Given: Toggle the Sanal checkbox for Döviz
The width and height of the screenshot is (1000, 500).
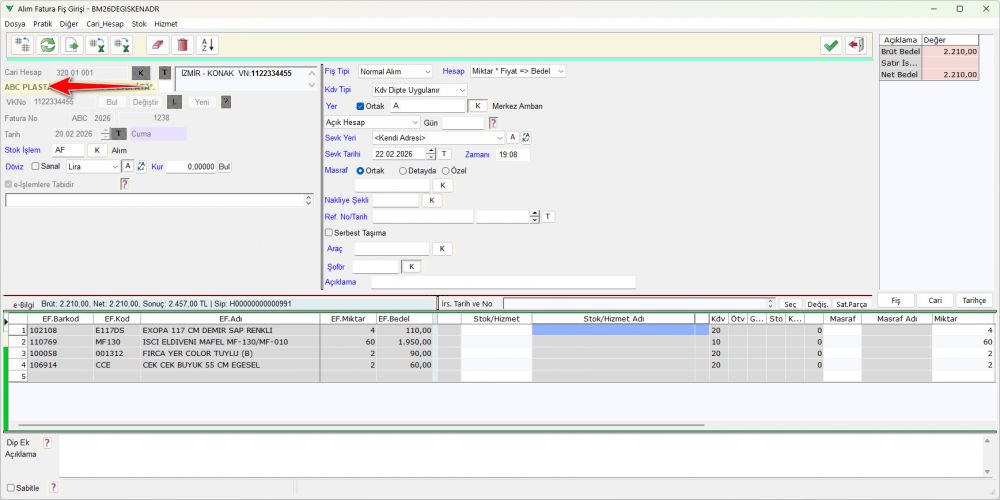Looking at the screenshot, I should (x=36, y=166).
